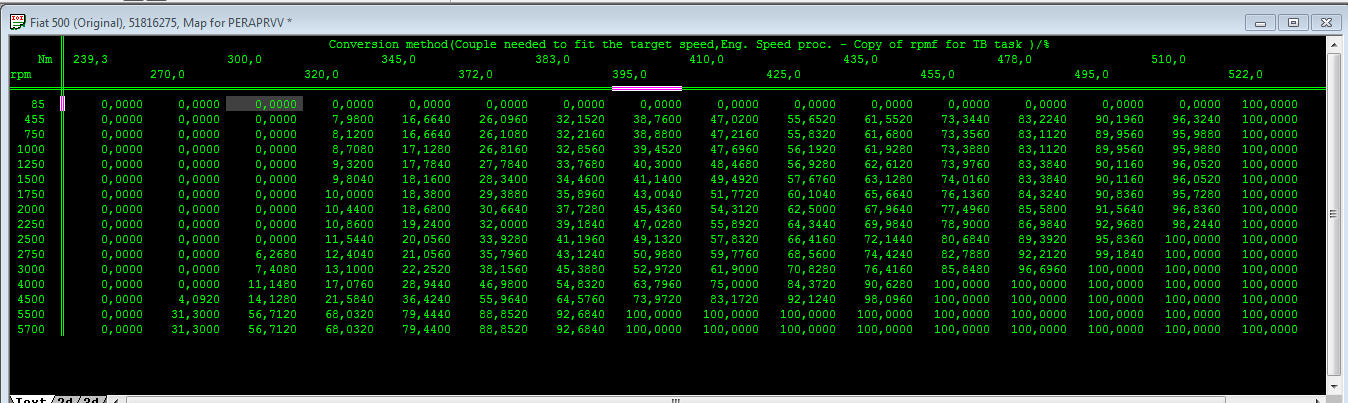Click the Nm axis label

point(45,59)
